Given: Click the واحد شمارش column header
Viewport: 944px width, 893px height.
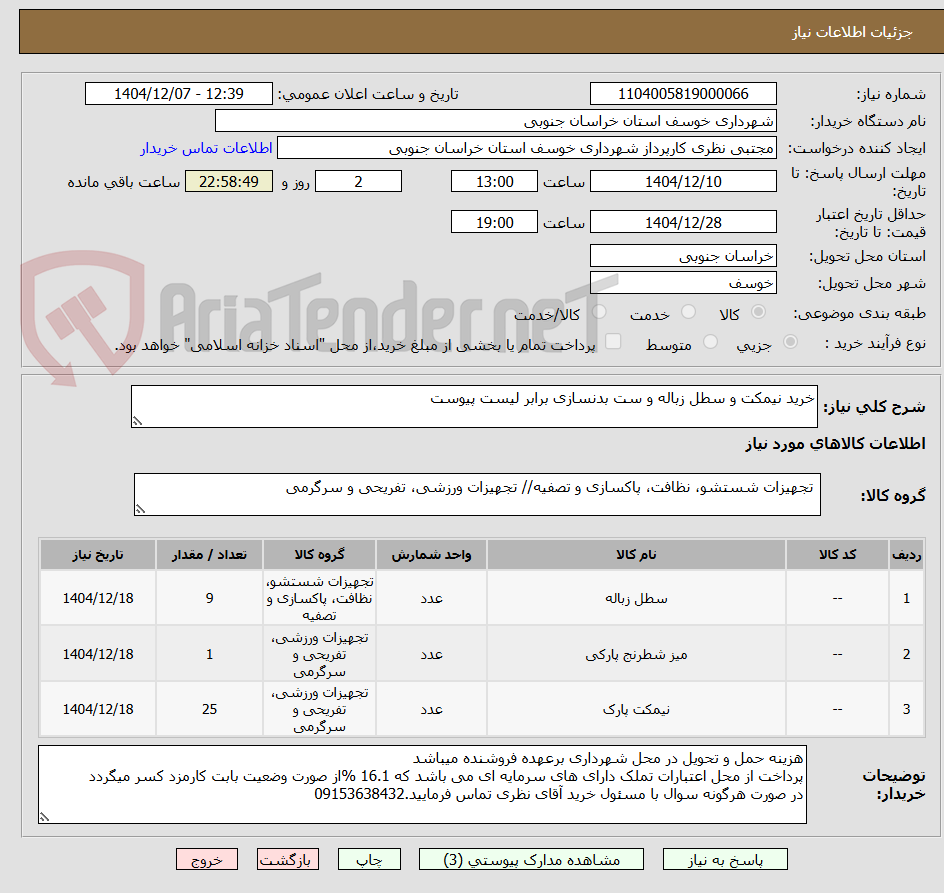Looking at the screenshot, I should (x=431, y=555).
